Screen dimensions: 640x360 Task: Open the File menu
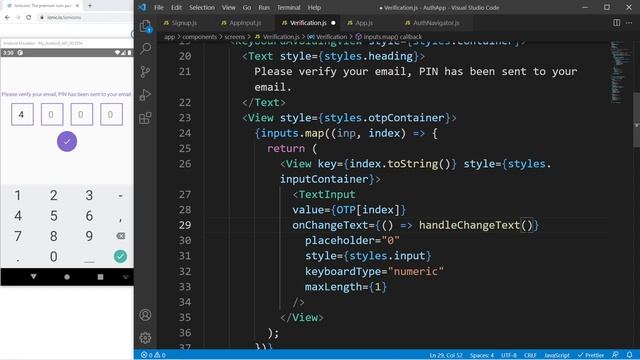click(x=159, y=7)
